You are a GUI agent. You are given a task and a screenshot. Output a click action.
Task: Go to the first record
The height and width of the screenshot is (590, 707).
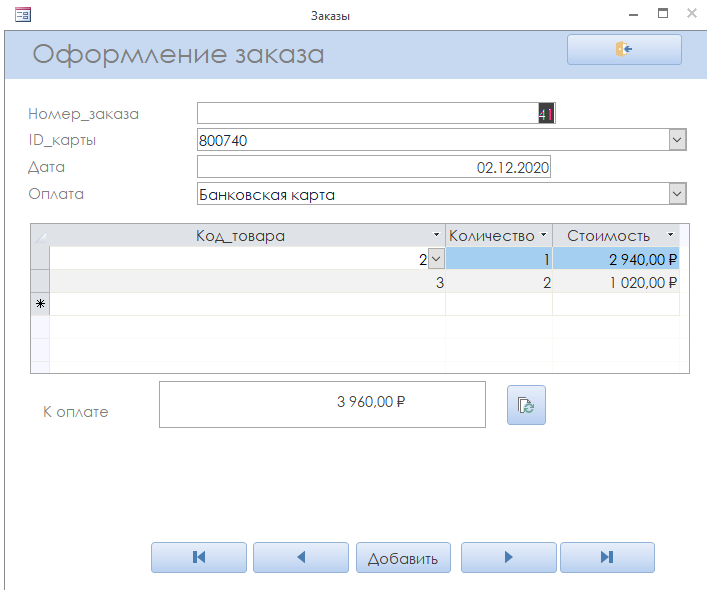(198, 558)
